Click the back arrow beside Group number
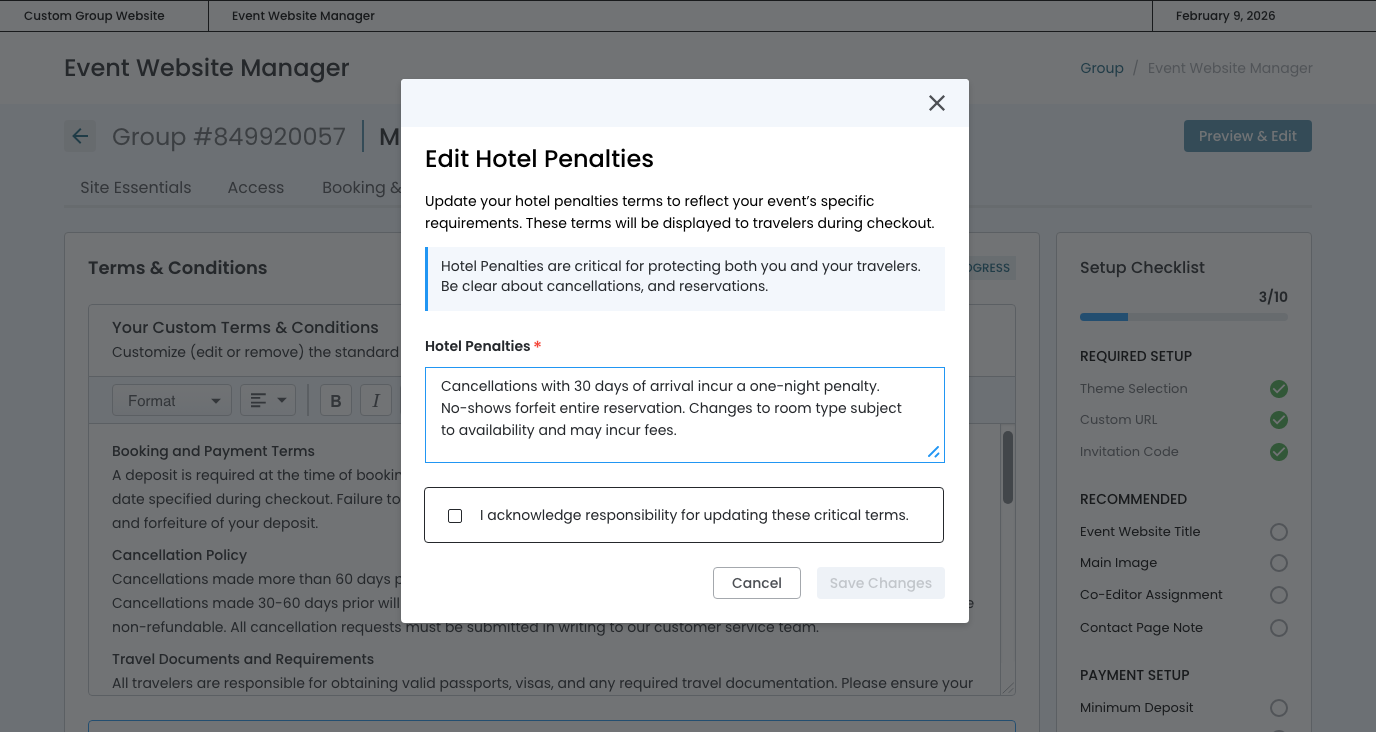Screen dimensions: 1376x732 pos(80,137)
